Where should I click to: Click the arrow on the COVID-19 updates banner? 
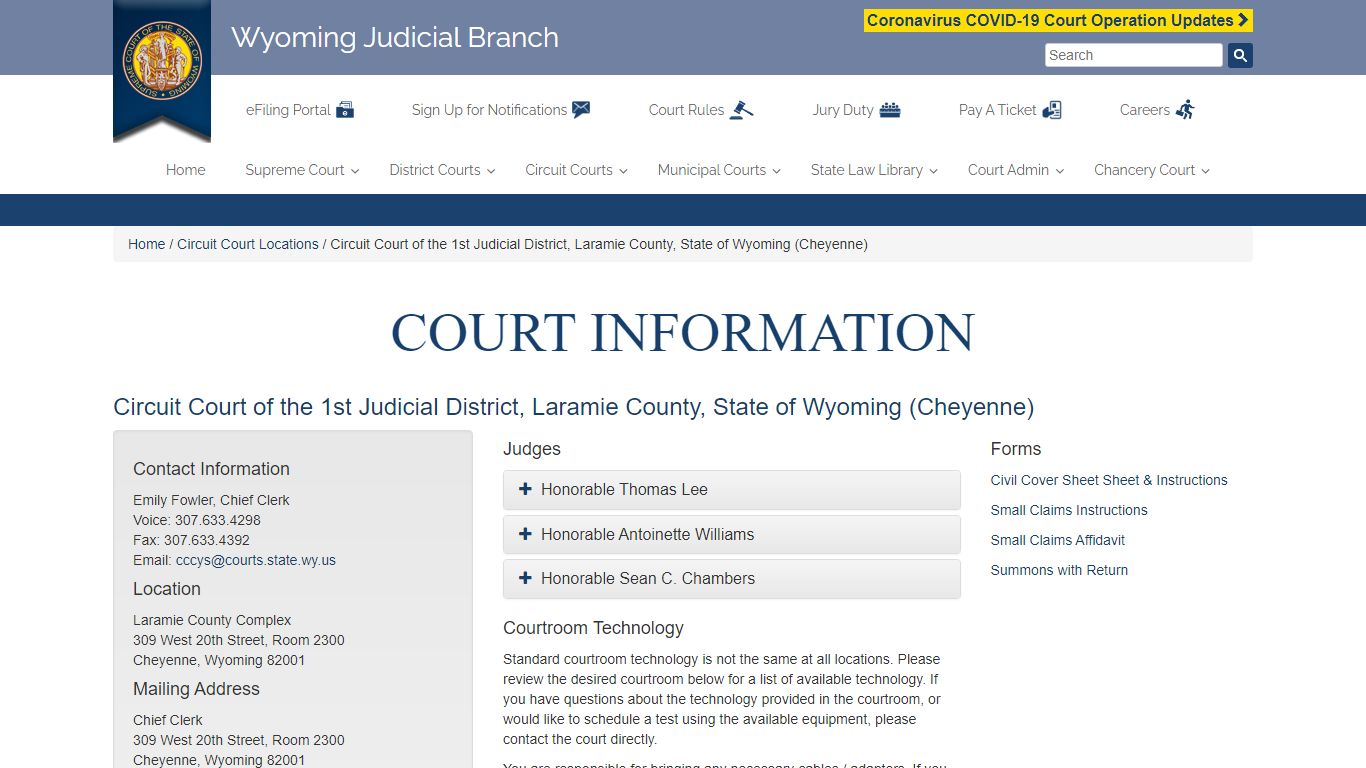pyautogui.click(x=1243, y=20)
